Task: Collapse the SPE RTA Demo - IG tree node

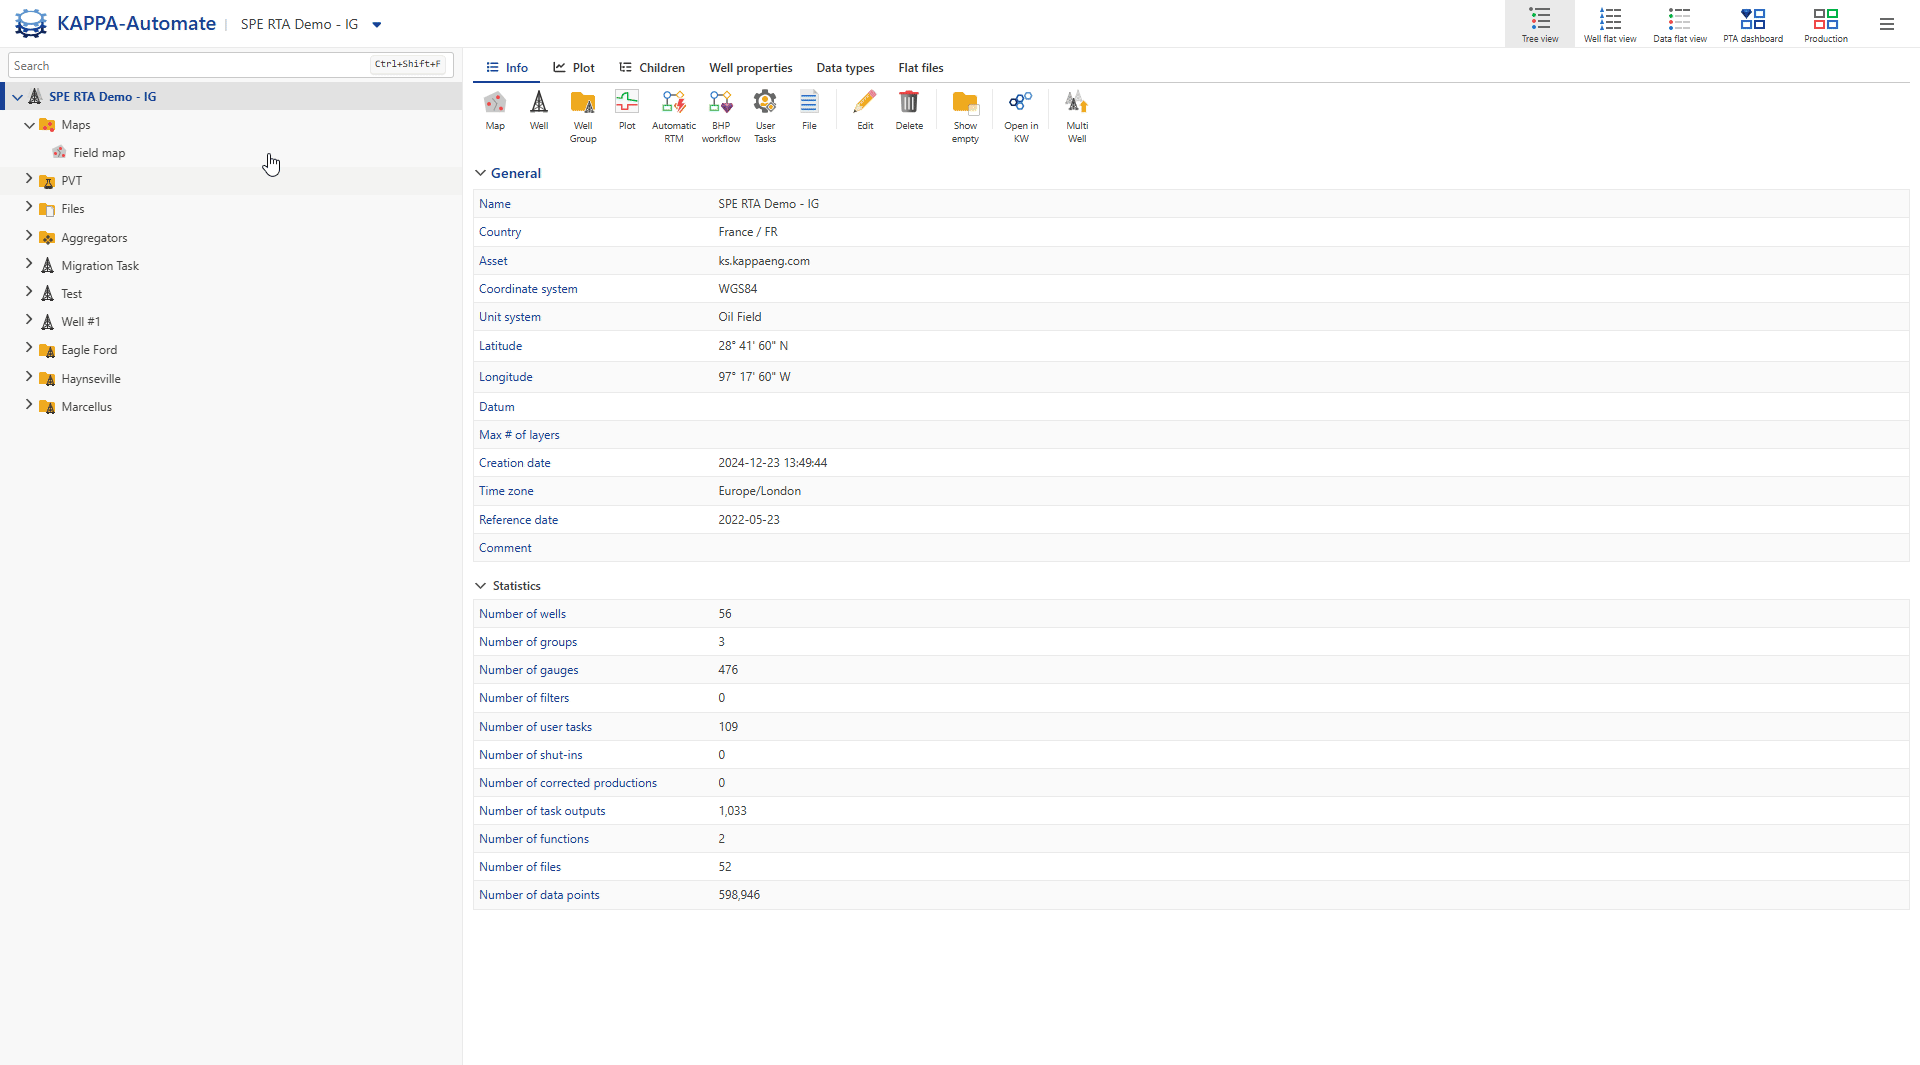Action: pos(17,97)
